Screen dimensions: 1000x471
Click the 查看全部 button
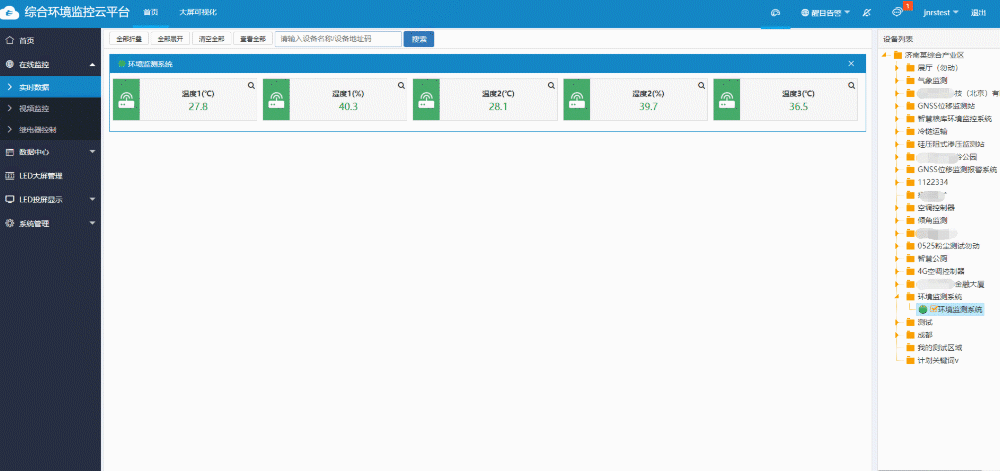pos(253,39)
